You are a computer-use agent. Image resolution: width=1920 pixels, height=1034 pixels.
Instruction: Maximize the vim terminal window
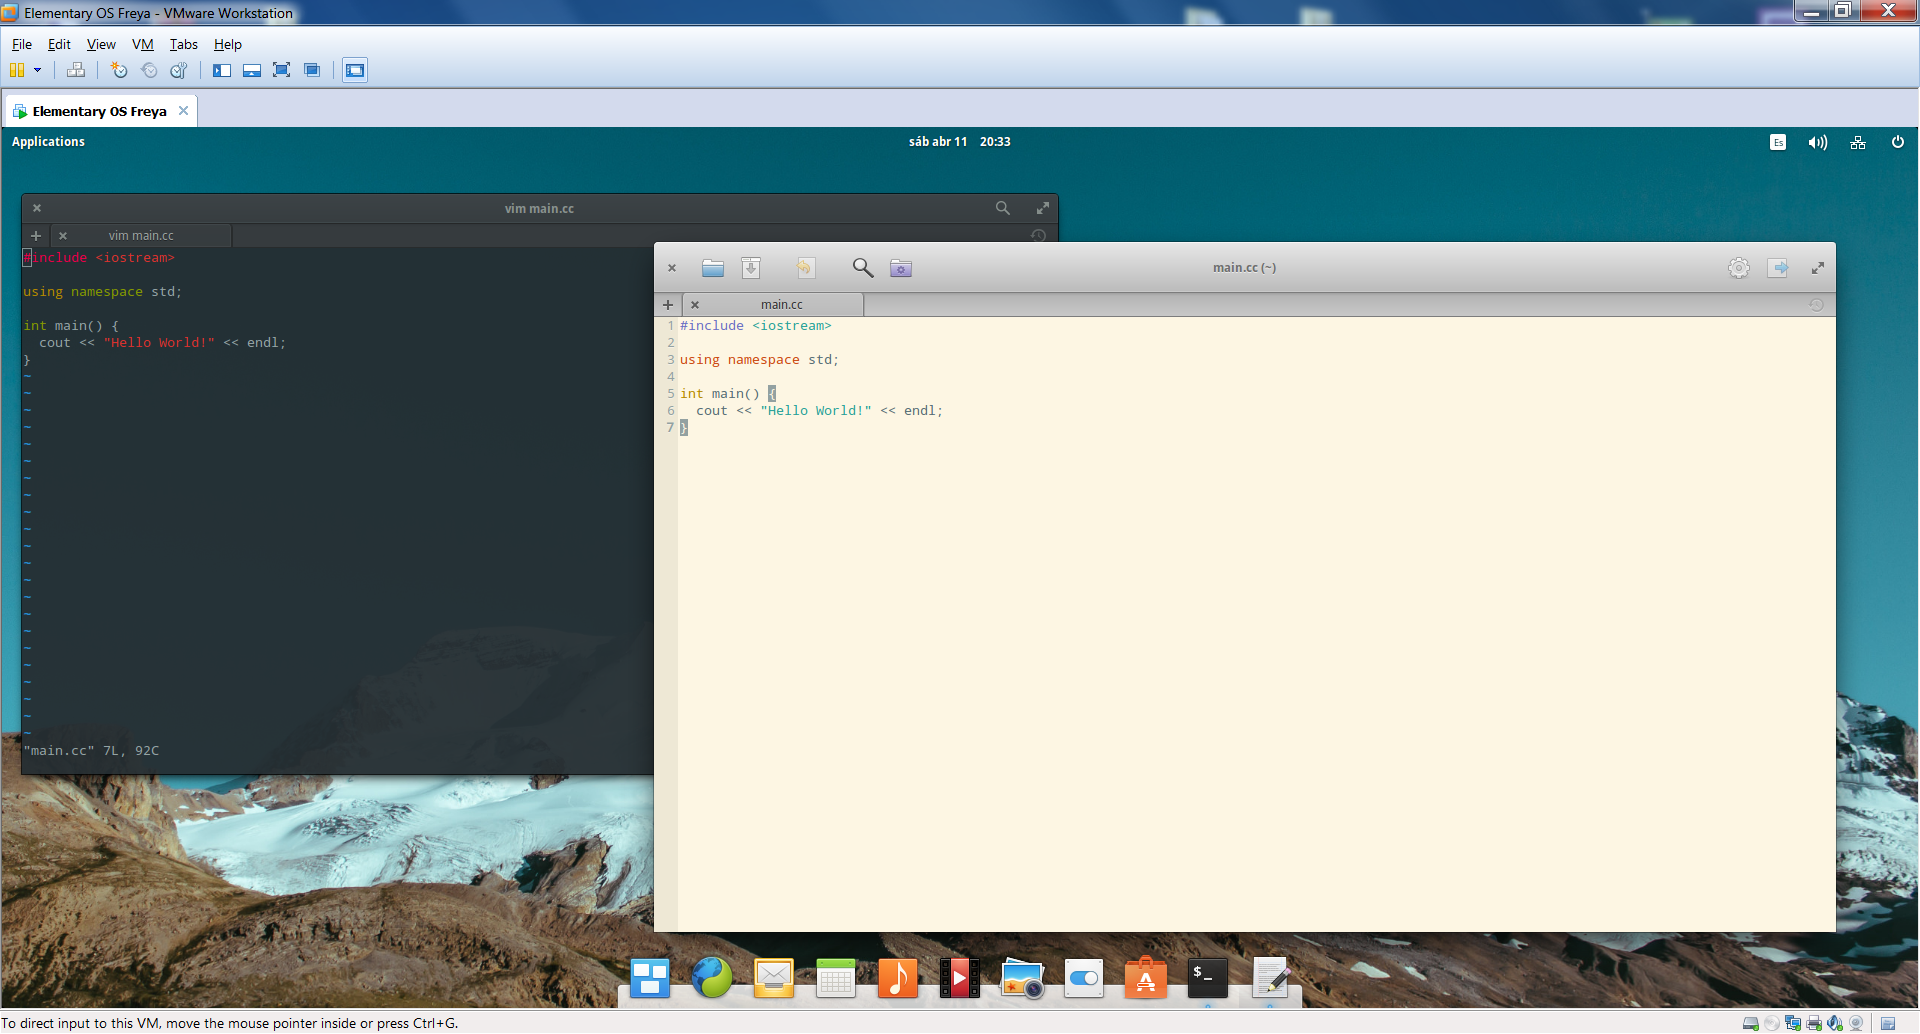click(x=1043, y=208)
